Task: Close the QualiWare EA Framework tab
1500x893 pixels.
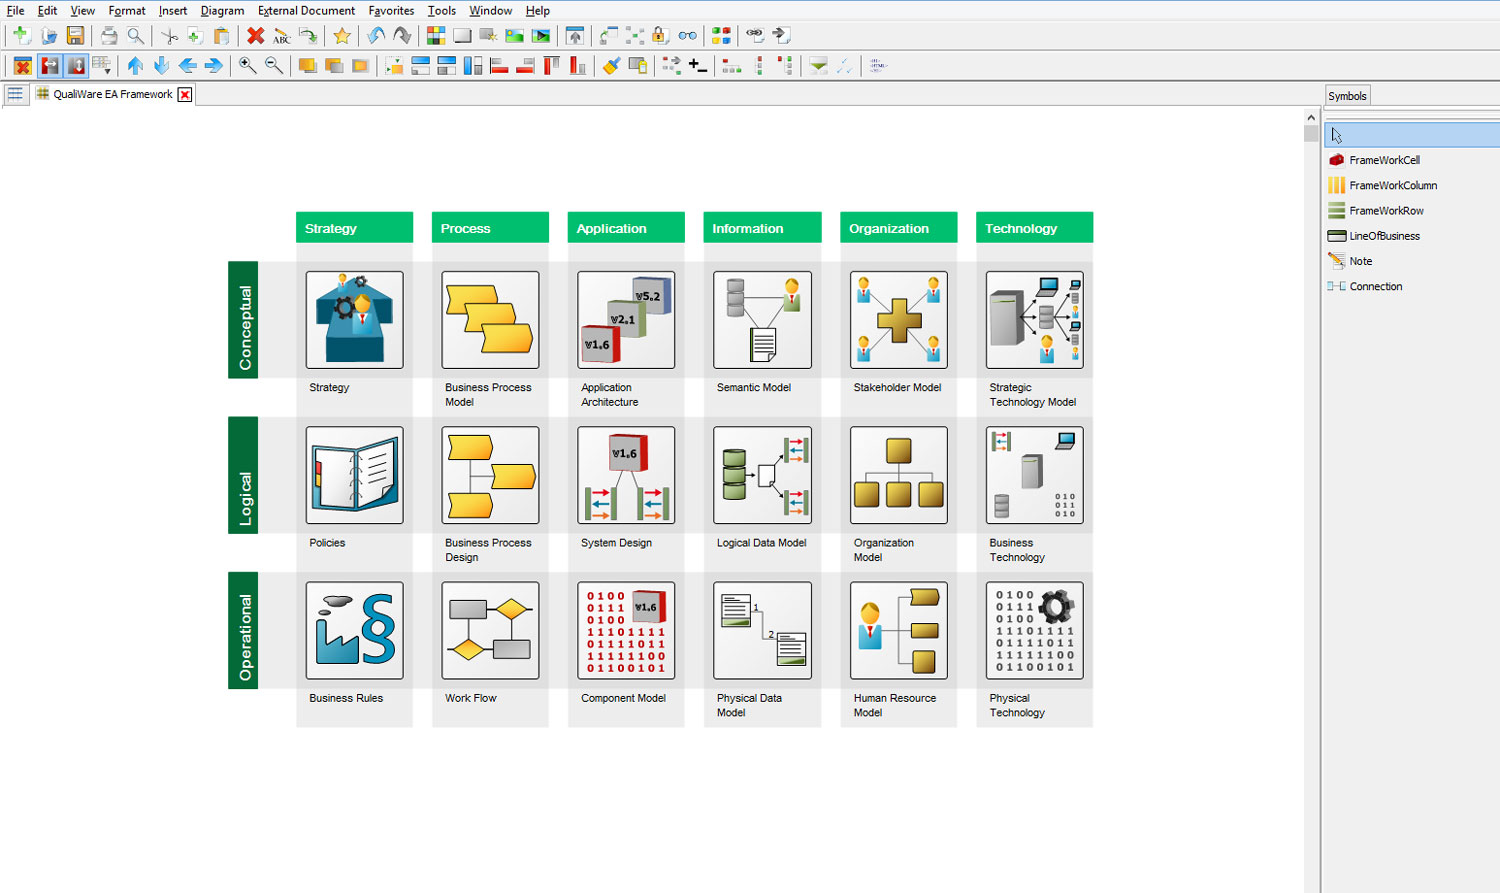Action: pos(185,95)
